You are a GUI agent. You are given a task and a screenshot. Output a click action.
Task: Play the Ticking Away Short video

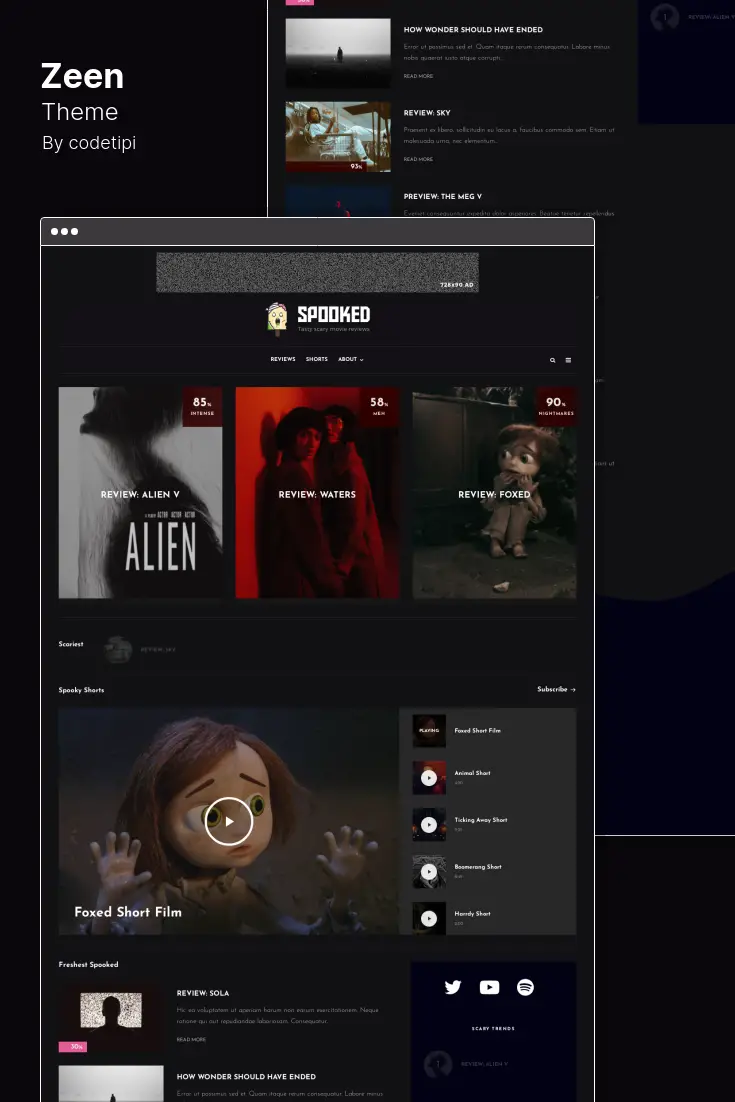tap(429, 824)
